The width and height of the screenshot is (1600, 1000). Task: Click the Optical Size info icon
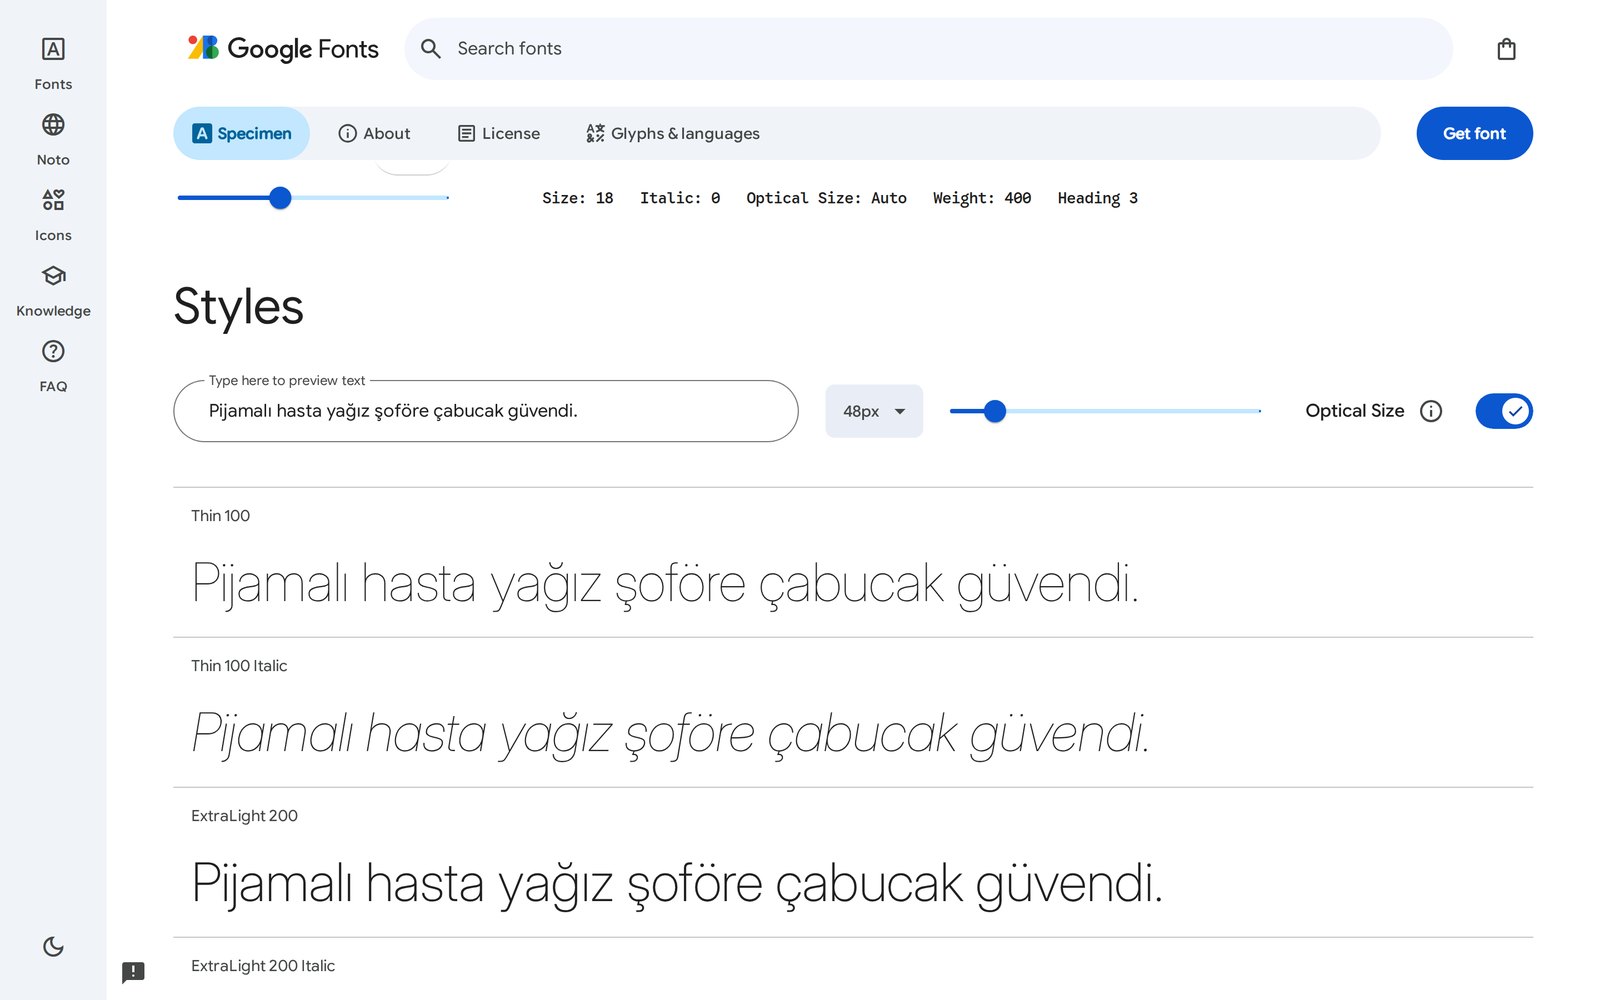click(x=1431, y=411)
